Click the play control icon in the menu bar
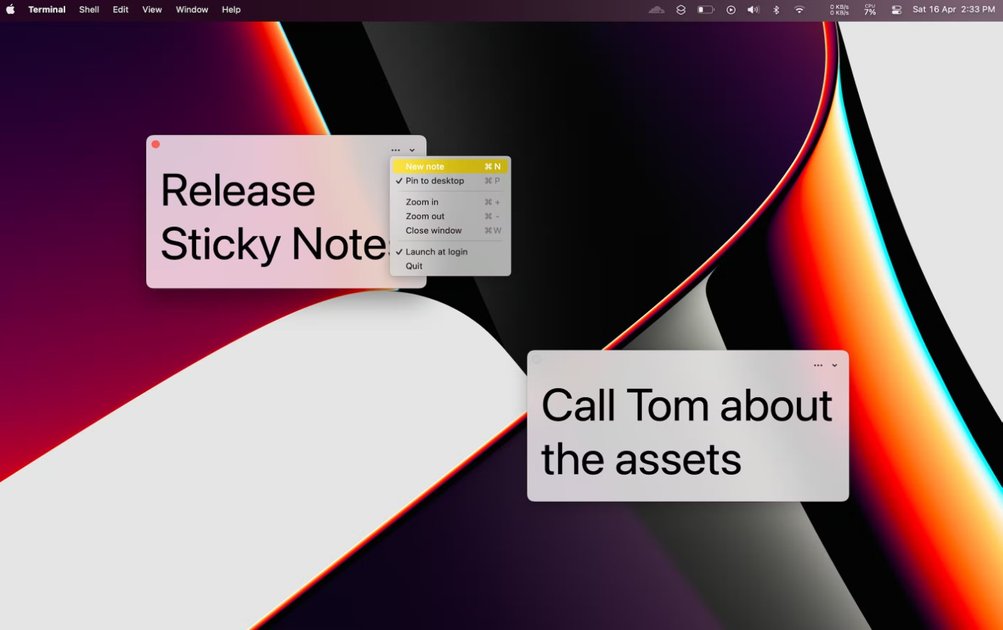The height and width of the screenshot is (630, 1003). 729,9
